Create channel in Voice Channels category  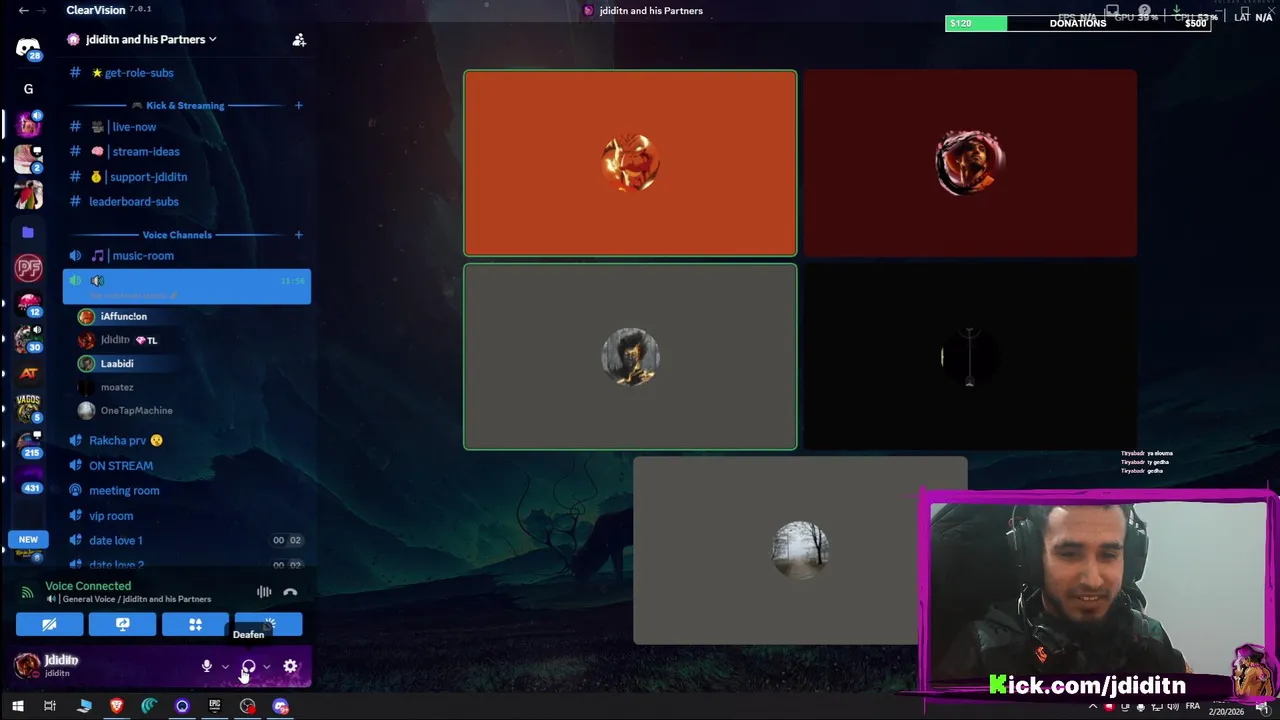[x=298, y=235]
